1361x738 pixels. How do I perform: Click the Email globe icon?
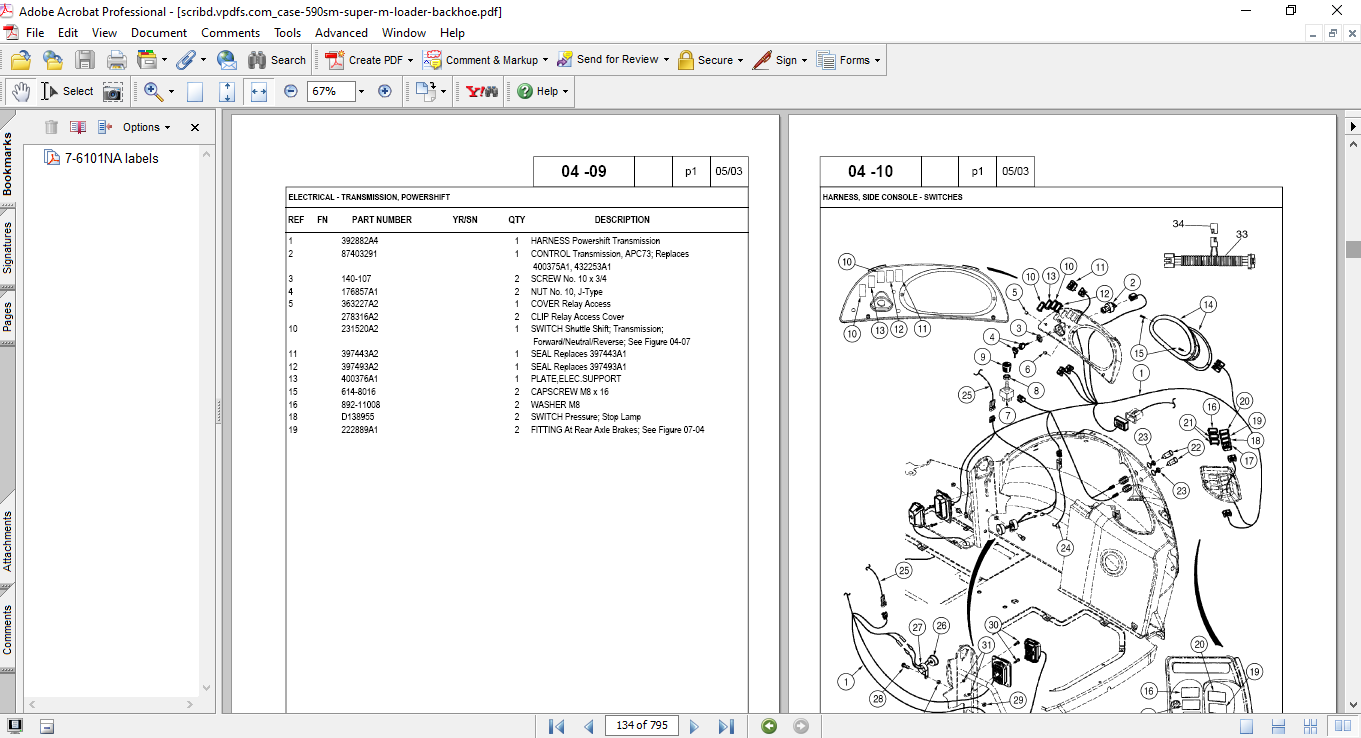point(227,60)
